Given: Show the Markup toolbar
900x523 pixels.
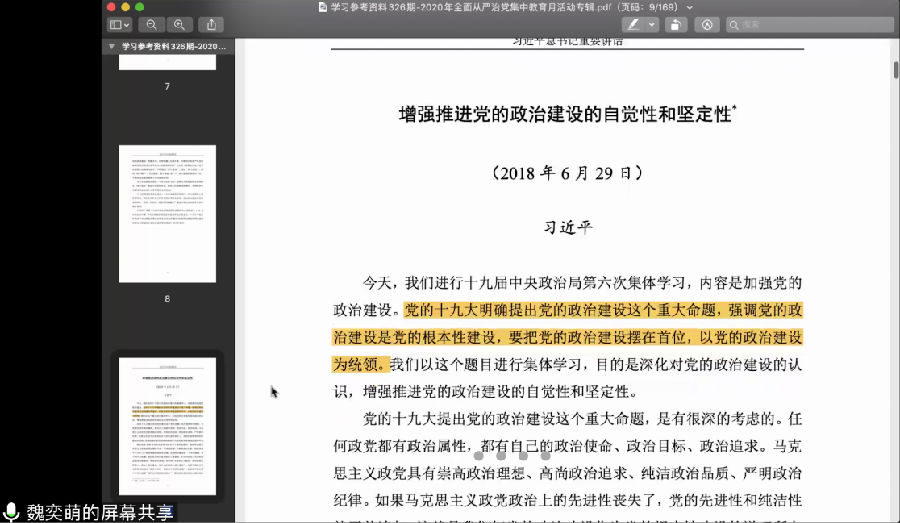Looking at the screenshot, I should point(708,24).
